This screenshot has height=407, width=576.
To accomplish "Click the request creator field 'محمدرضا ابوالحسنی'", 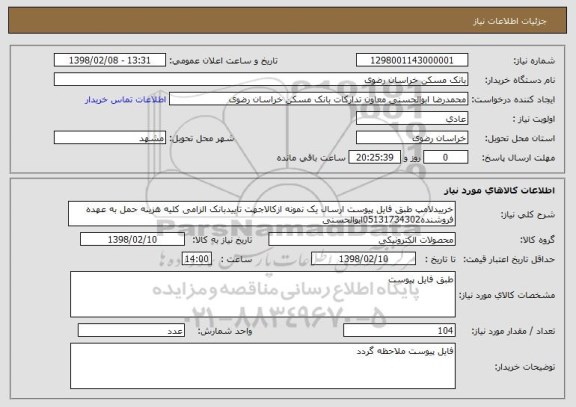I will 318,99.
